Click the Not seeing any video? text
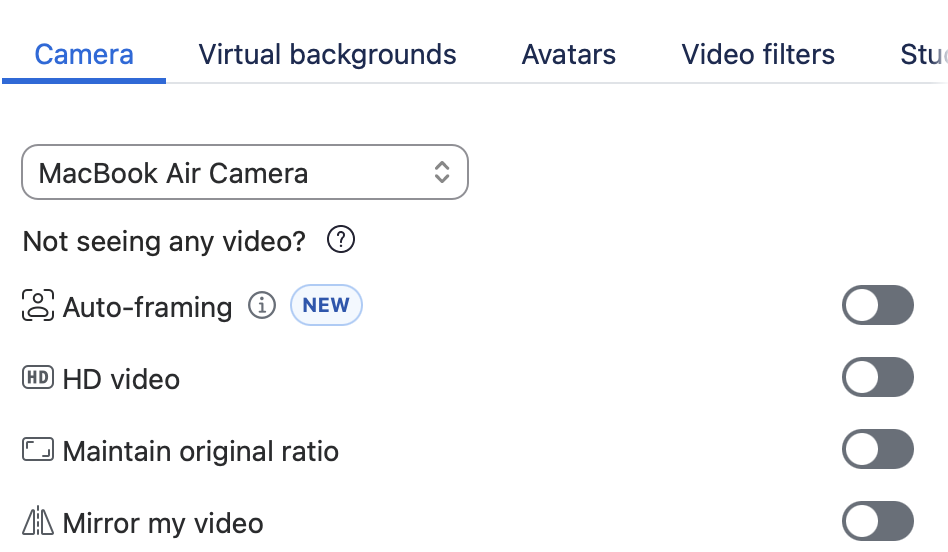Viewport: 948px width, 552px height. click(164, 241)
